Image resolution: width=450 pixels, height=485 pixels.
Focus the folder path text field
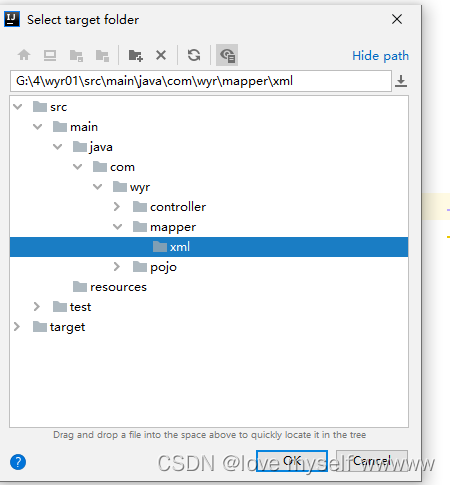[x=201, y=81]
